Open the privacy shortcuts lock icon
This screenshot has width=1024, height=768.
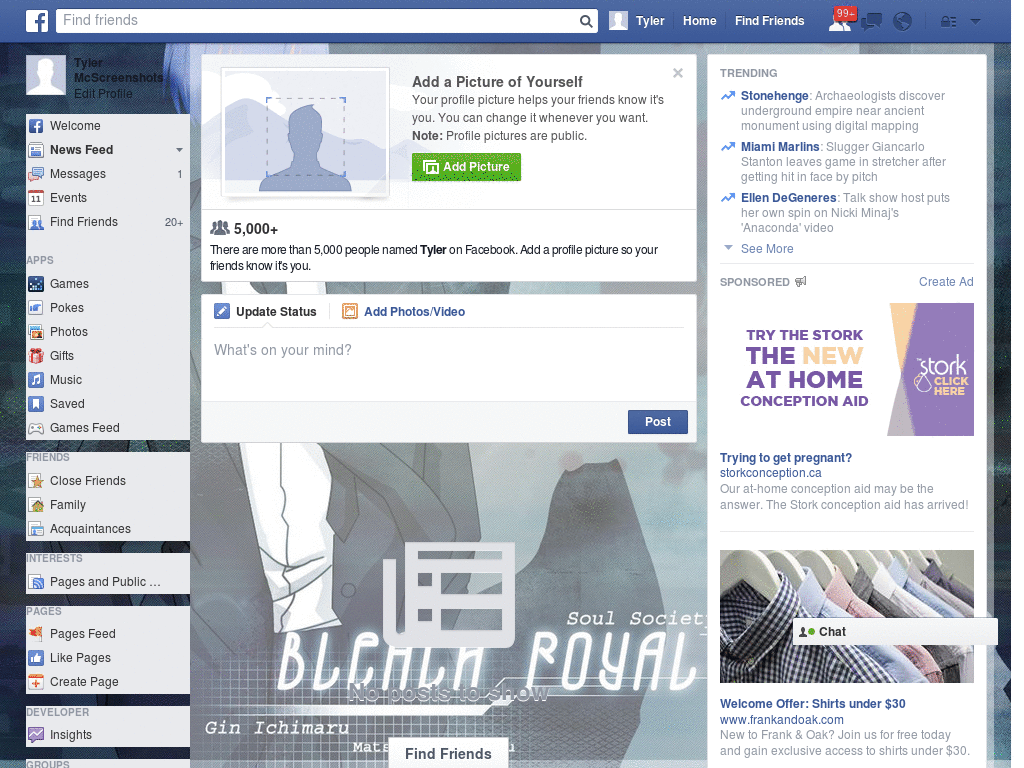pos(948,22)
